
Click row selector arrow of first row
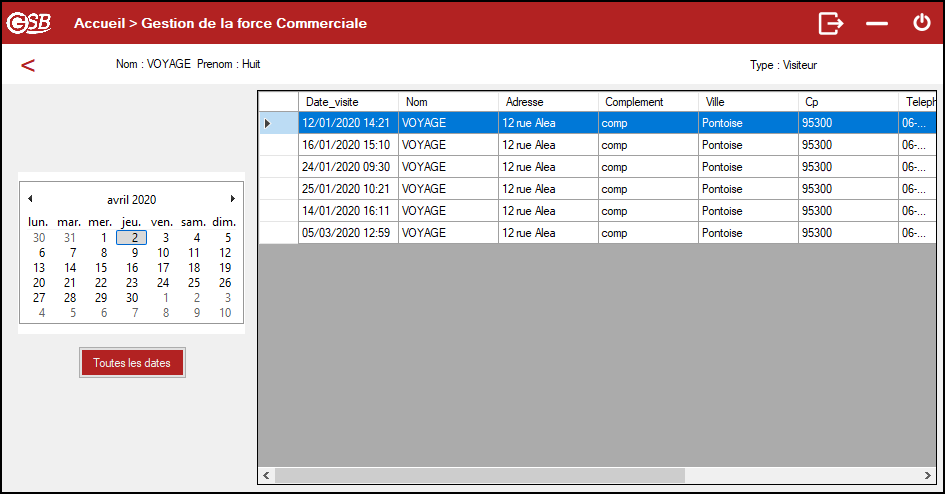[268, 123]
